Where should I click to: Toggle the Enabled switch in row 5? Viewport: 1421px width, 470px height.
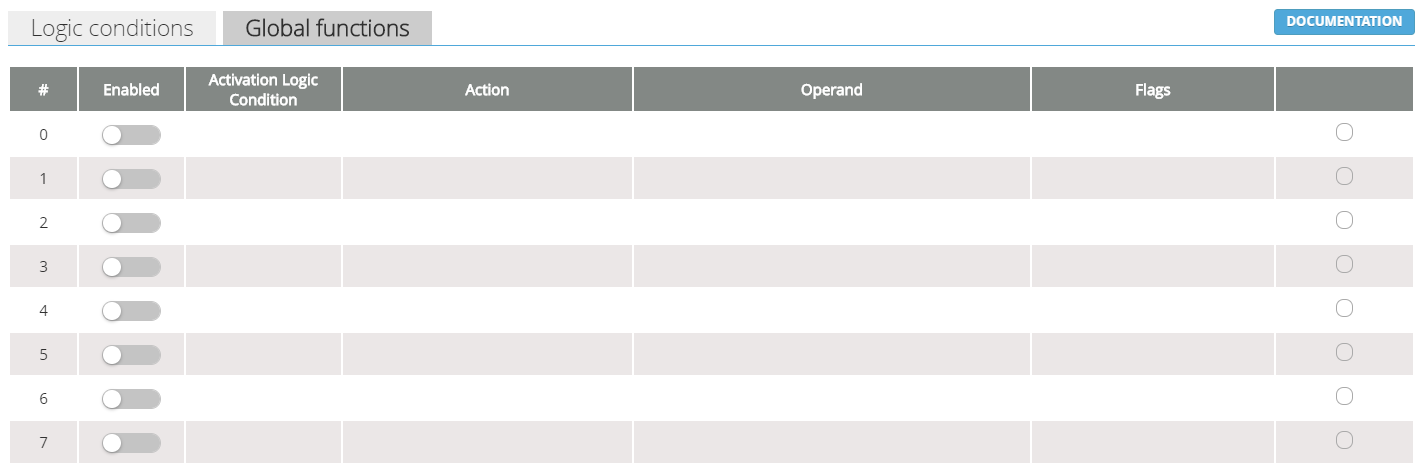point(131,355)
